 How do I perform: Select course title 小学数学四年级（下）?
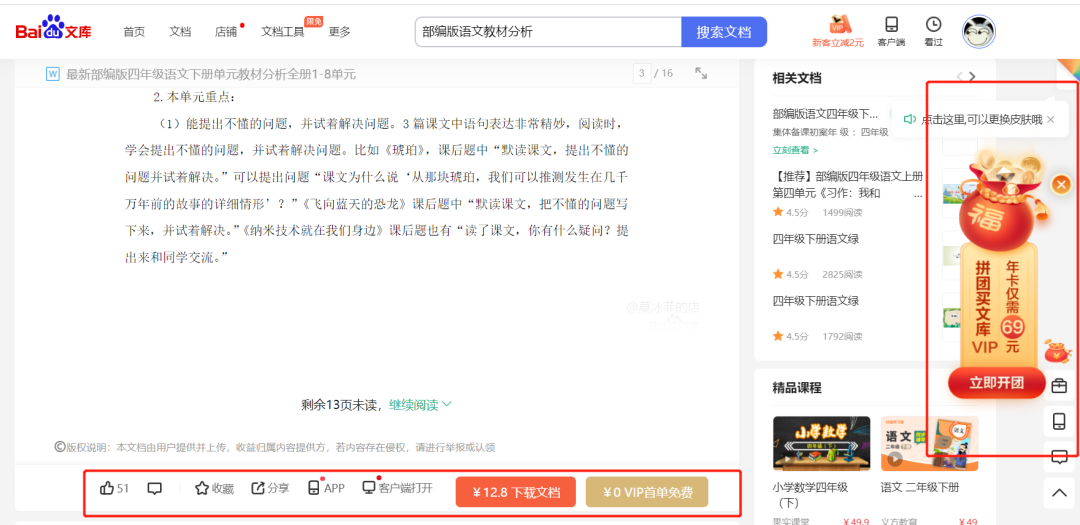[812, 495]
